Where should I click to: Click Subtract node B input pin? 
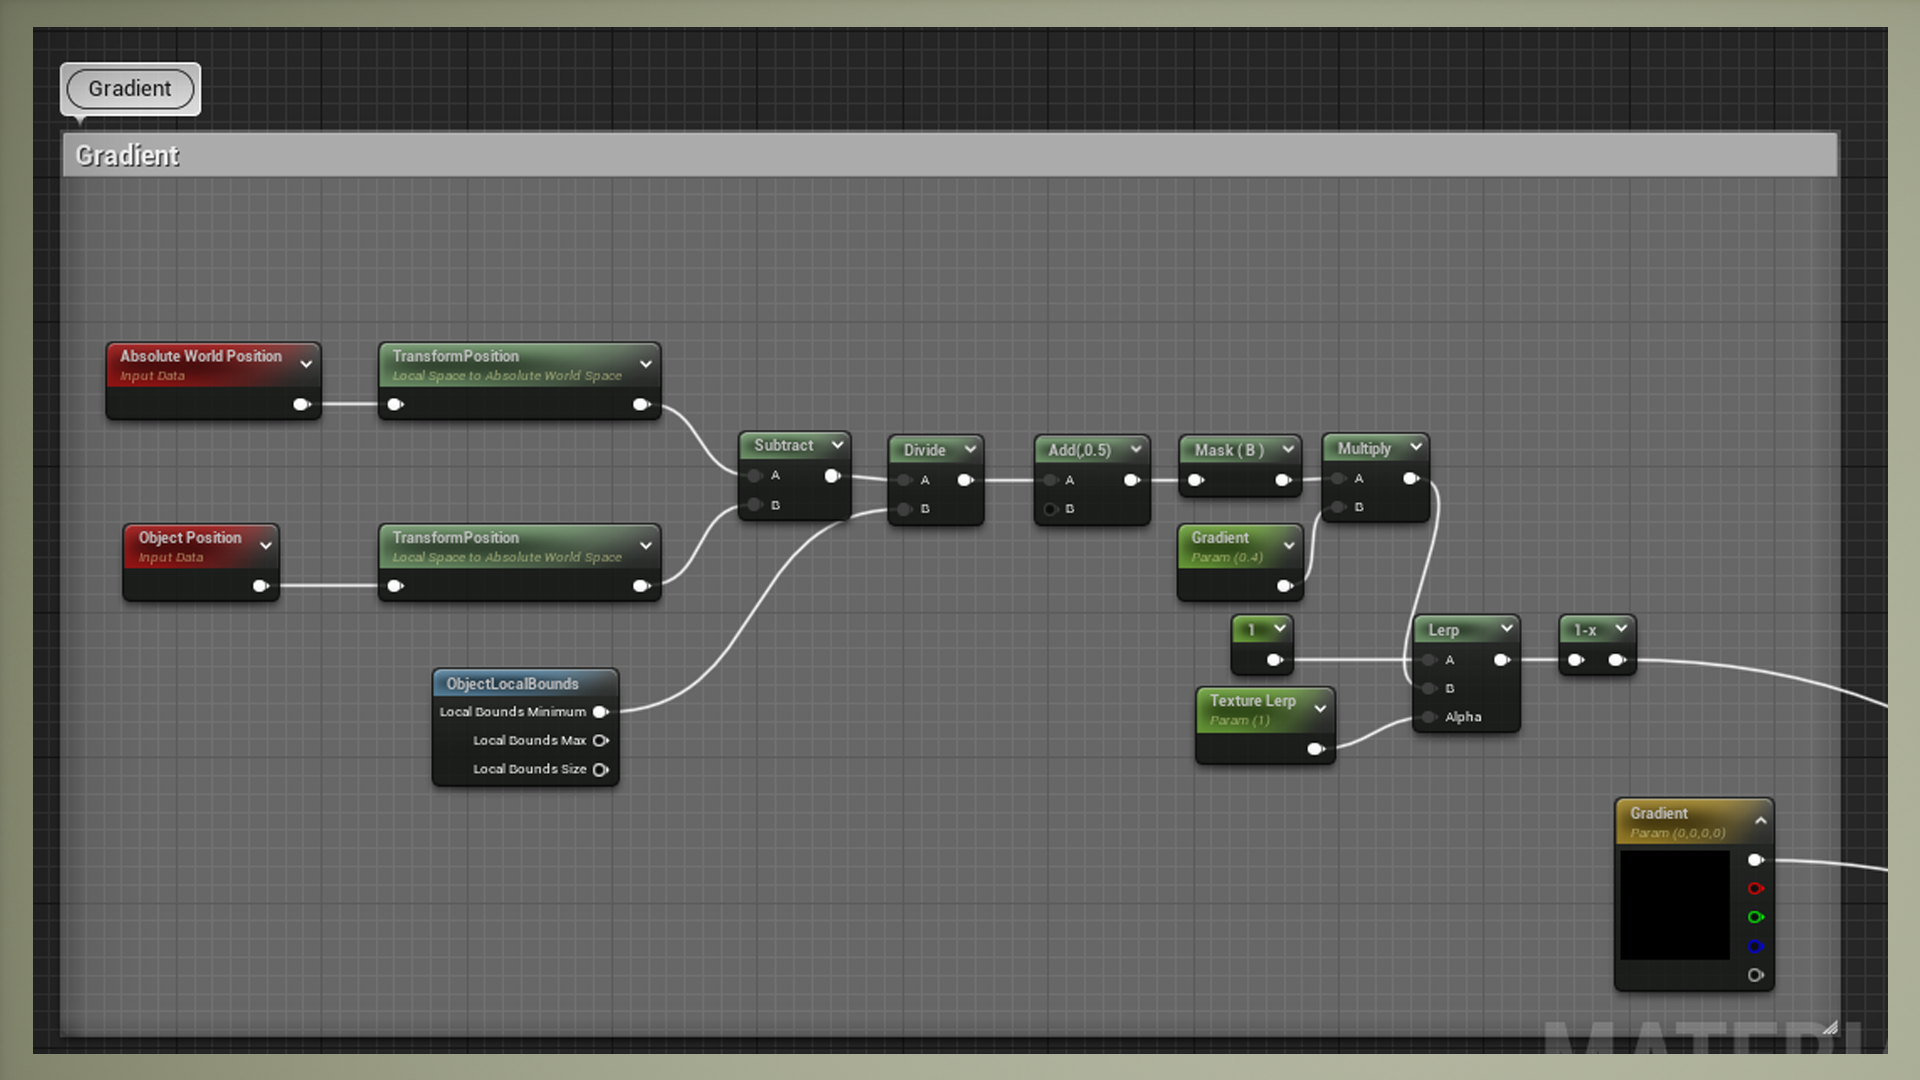pyautogui.click(x=756, y=505)
